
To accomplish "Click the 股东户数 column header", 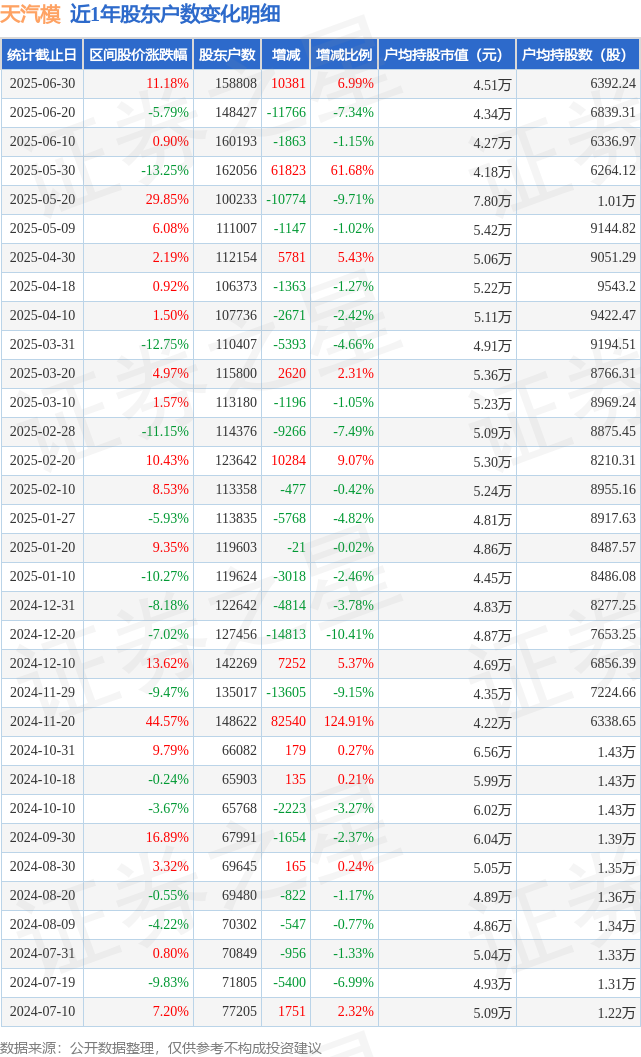I will coord(227,55).
